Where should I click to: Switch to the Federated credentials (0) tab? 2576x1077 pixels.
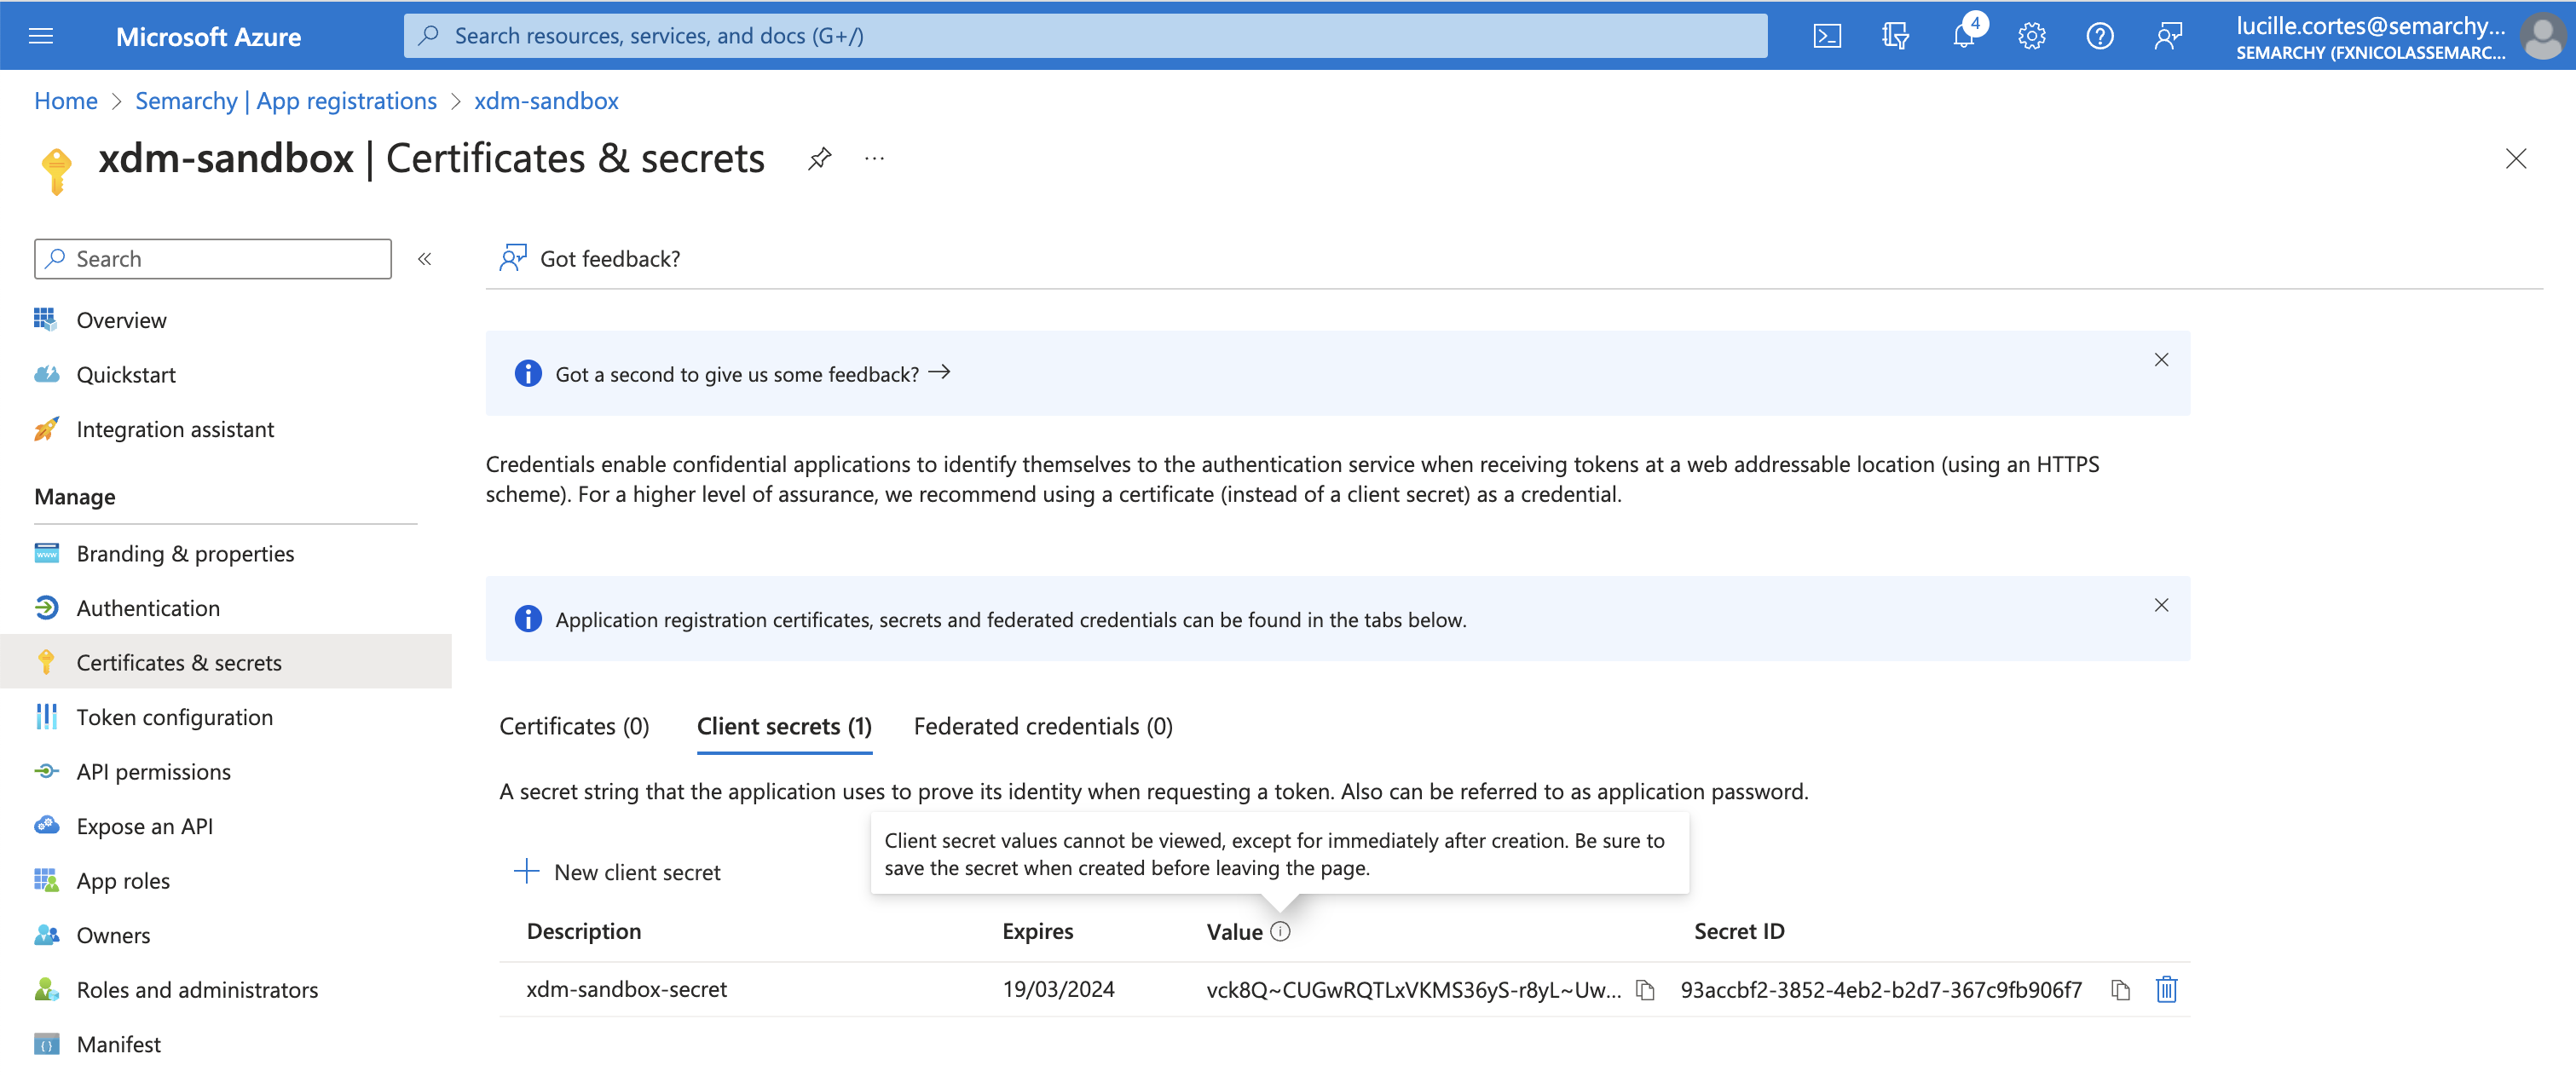[x=1042, y=727]
